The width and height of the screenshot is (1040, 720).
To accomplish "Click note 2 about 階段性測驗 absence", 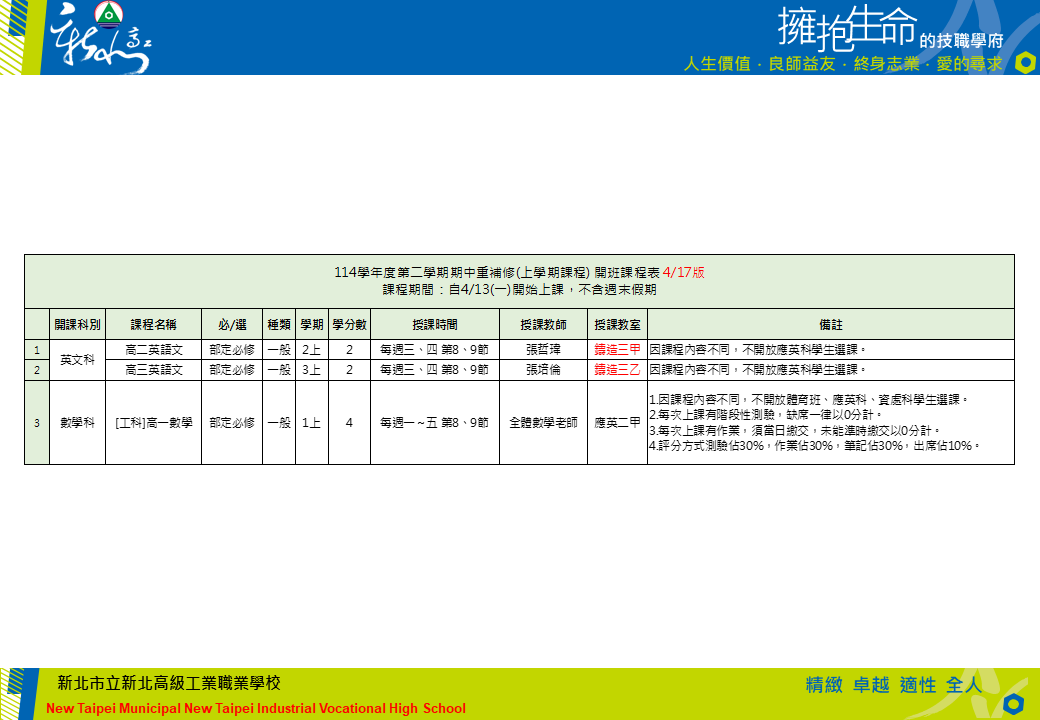I will click(766, 415).
